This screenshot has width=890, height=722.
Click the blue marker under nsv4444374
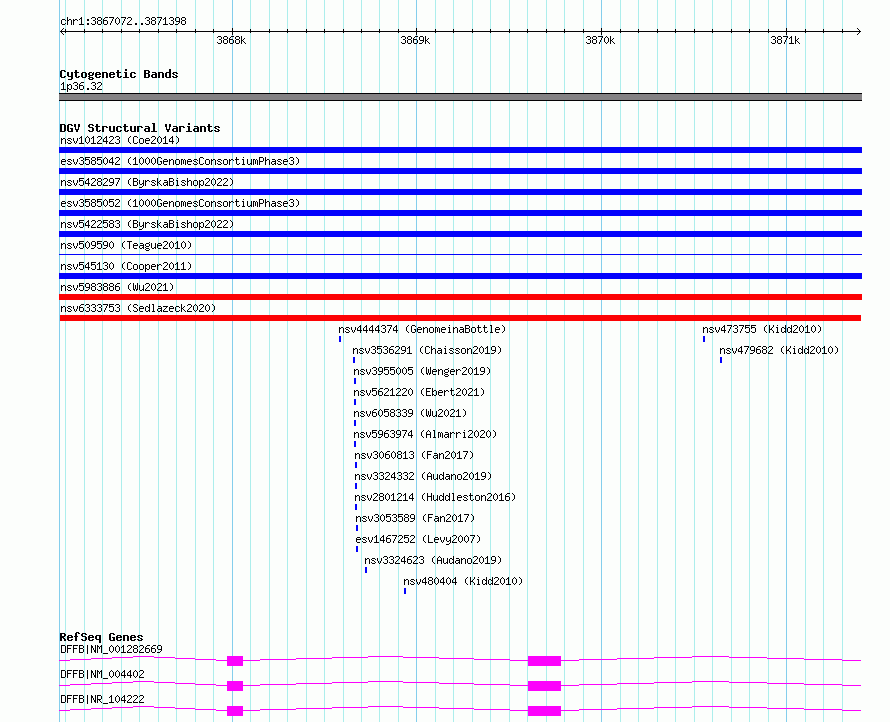[x=340, y=339]
